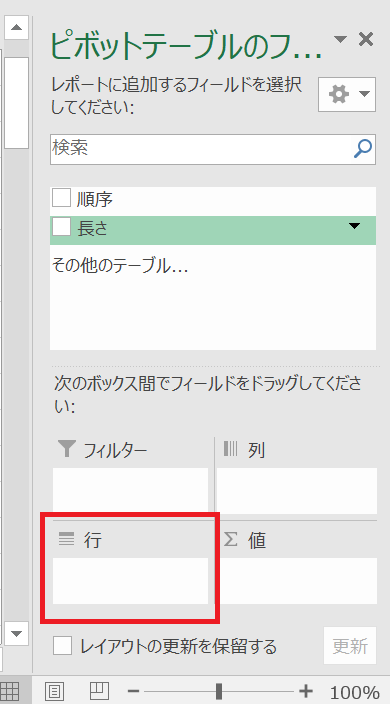Click the 更新 button
This screenshot has height=704, width=390.
[350, 646]
